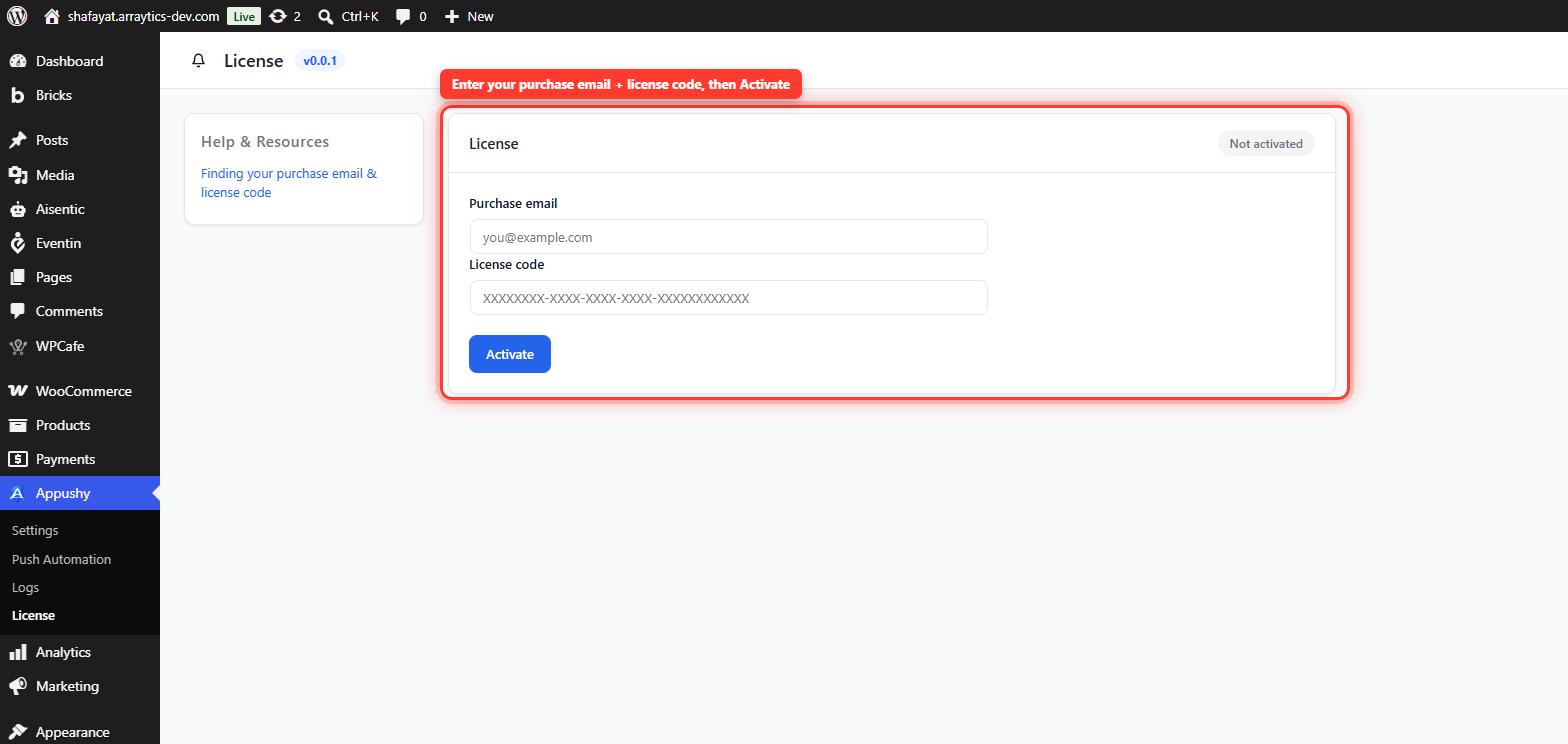Click the Appearance brush icon
Viewport: 1568px width, 744px height.
point(18,732)
